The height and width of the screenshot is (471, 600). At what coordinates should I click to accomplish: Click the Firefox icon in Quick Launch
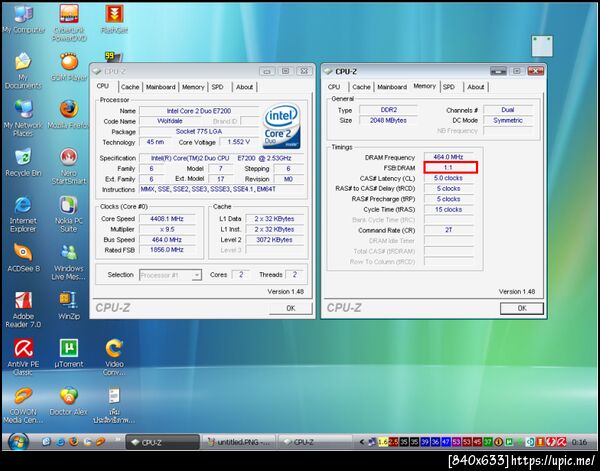(74, 442)
